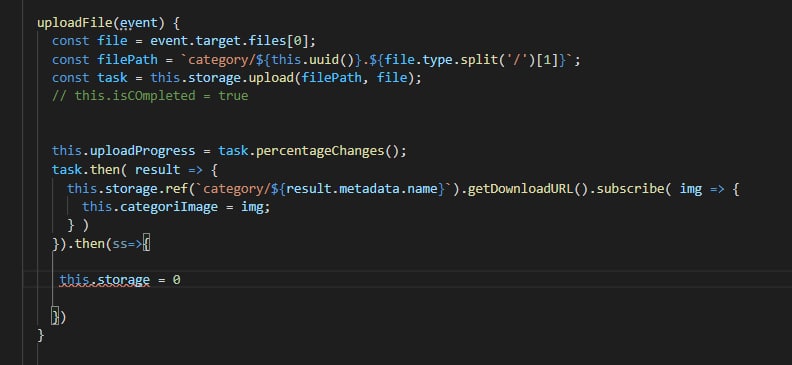The image size is (792, 365).
Task: Click the uploadProgress property
Action: [x=142, y=151]
